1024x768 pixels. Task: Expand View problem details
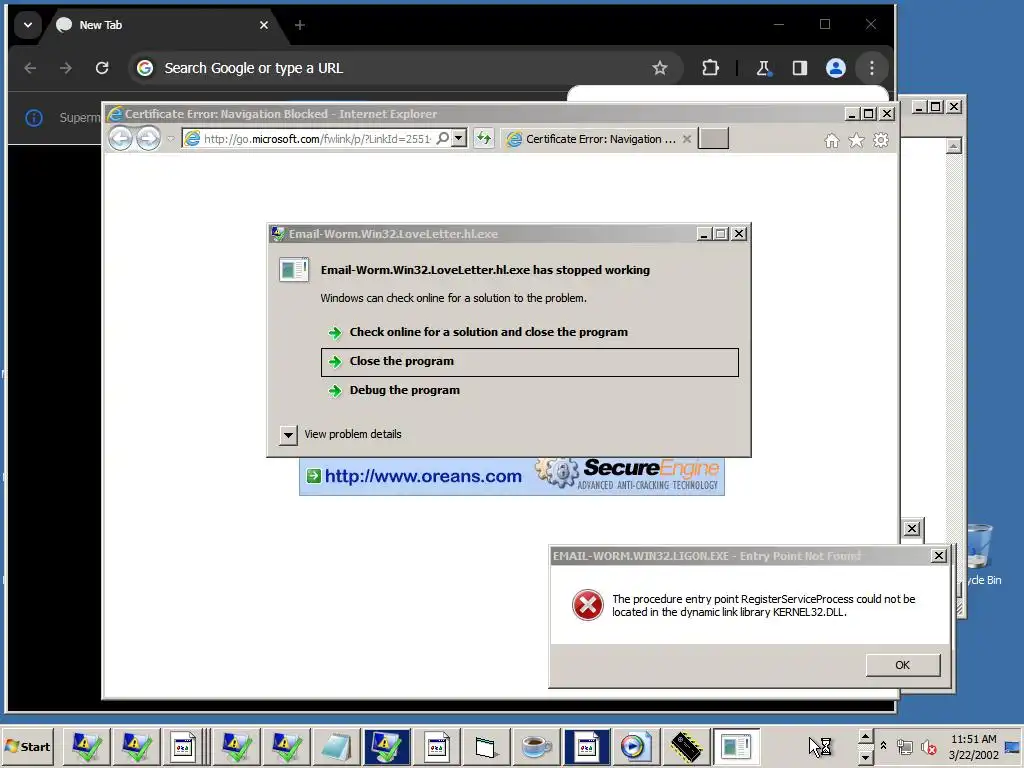click(x=288, y=435)
